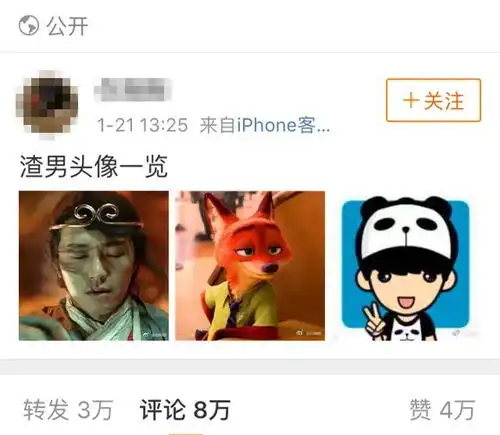Click the plus sign inside 关注 button
The image size is (500, 435).
pos(411,100)
